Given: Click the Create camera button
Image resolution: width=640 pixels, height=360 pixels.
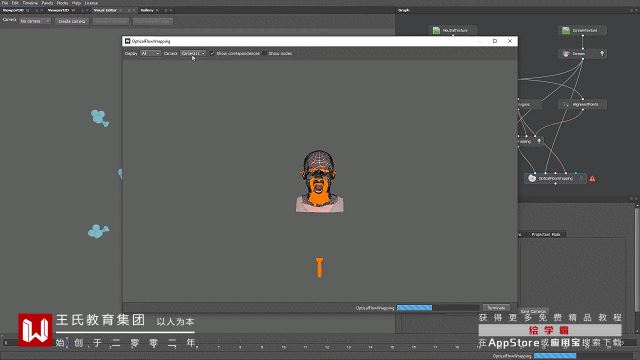Looking at the screenshot, I should click(71, 21).
